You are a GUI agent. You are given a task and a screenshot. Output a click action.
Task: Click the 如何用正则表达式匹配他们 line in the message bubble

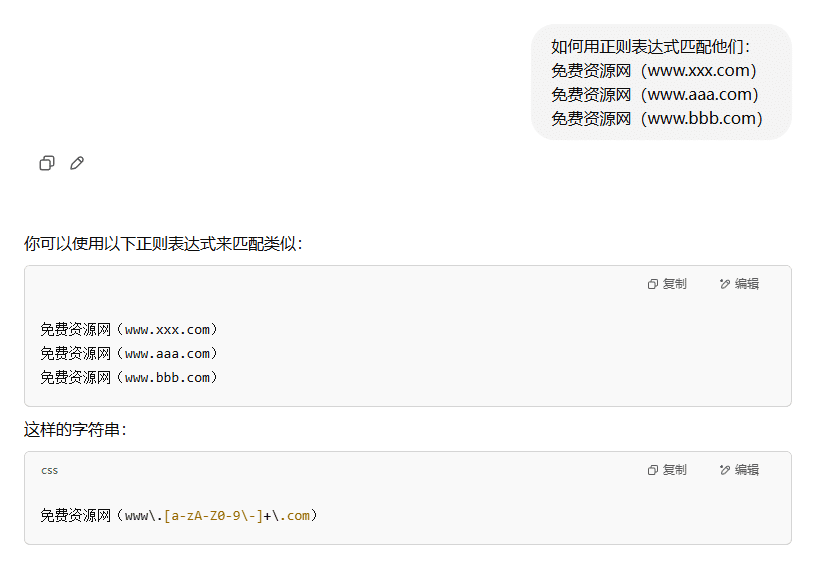pos(651,47)
